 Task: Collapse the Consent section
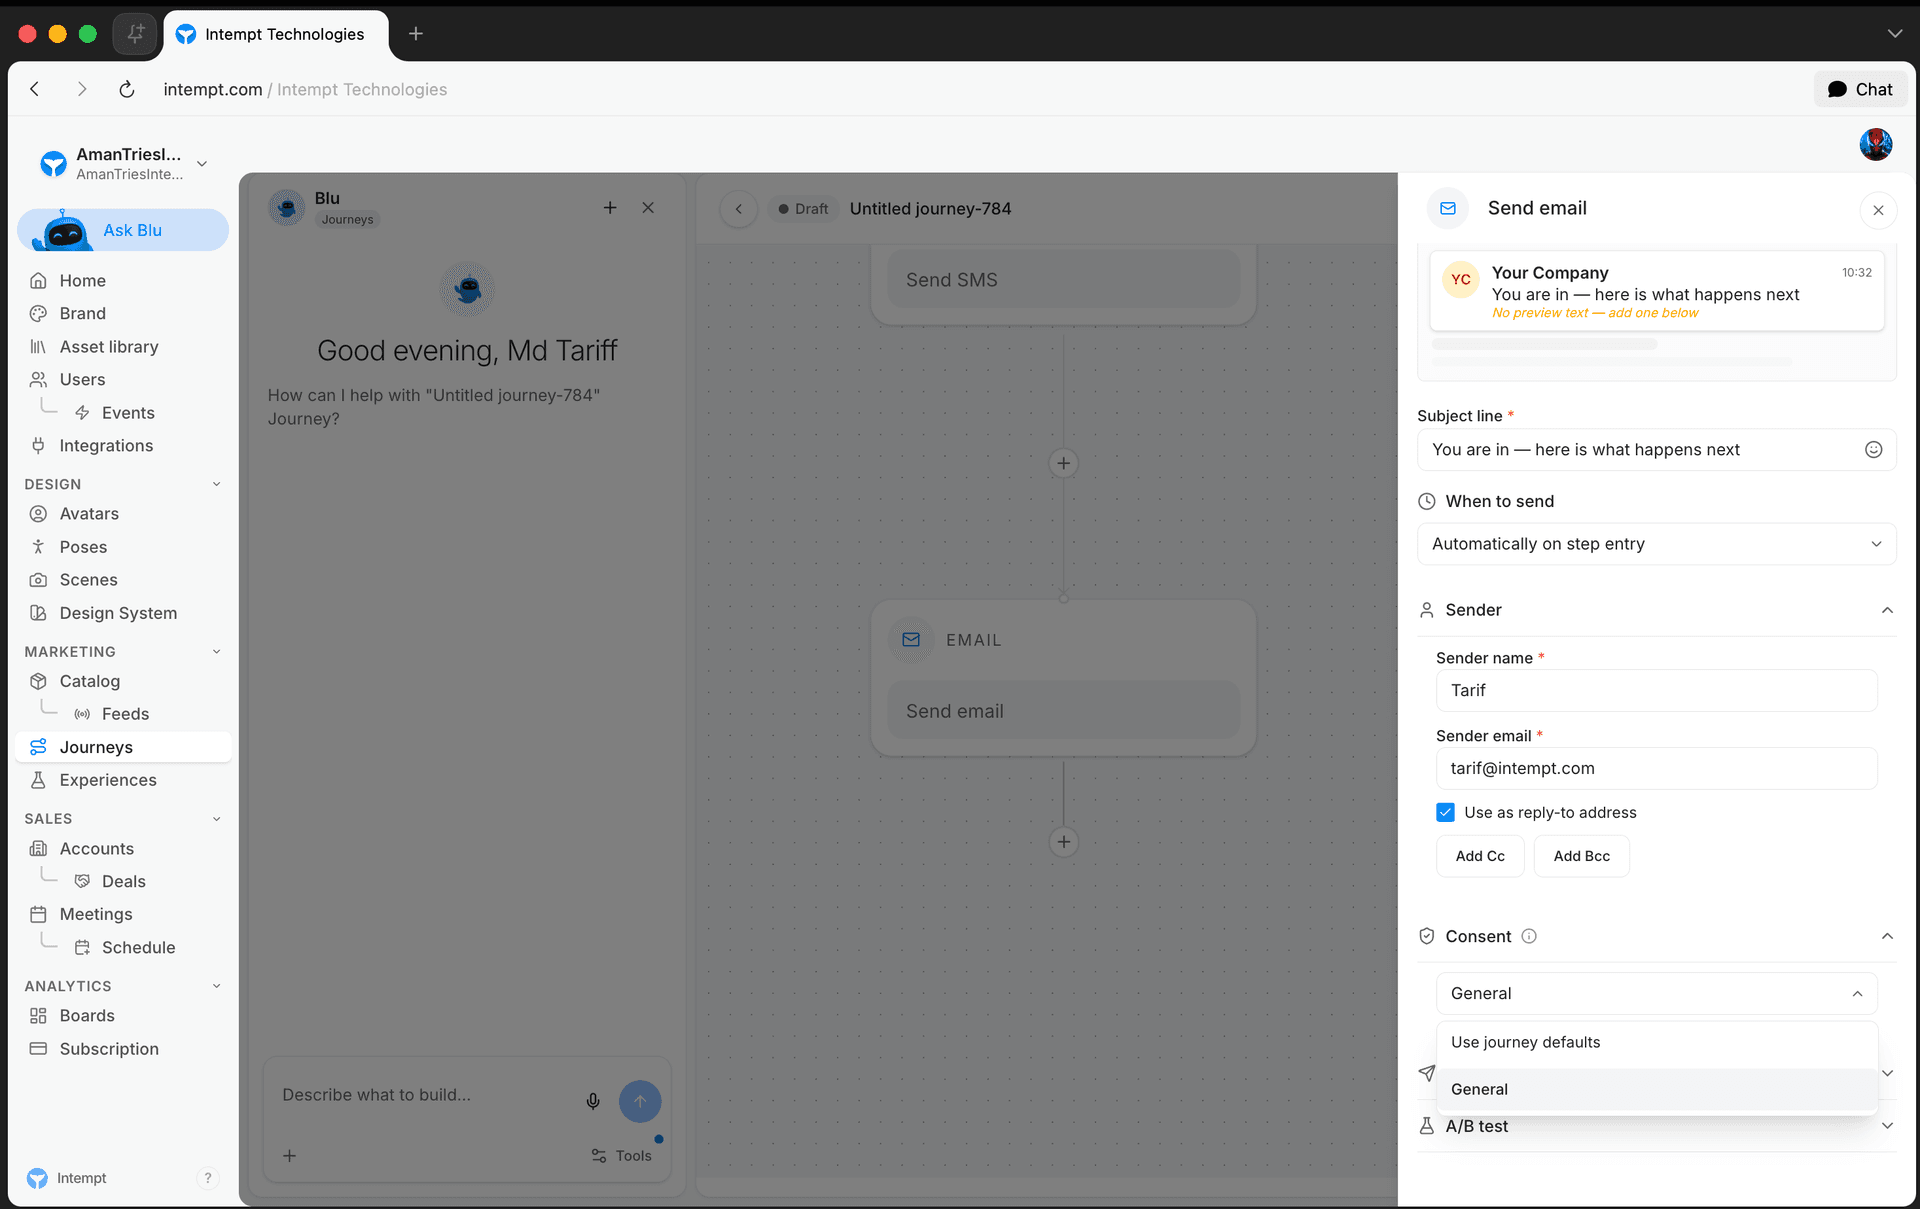[1887, 936]
